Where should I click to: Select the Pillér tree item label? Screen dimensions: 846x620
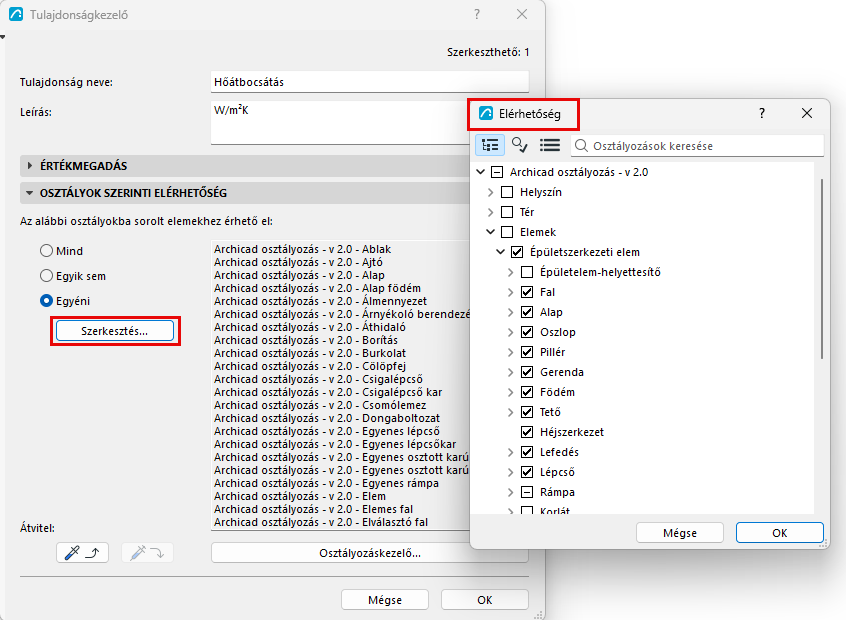click(552, 352)
